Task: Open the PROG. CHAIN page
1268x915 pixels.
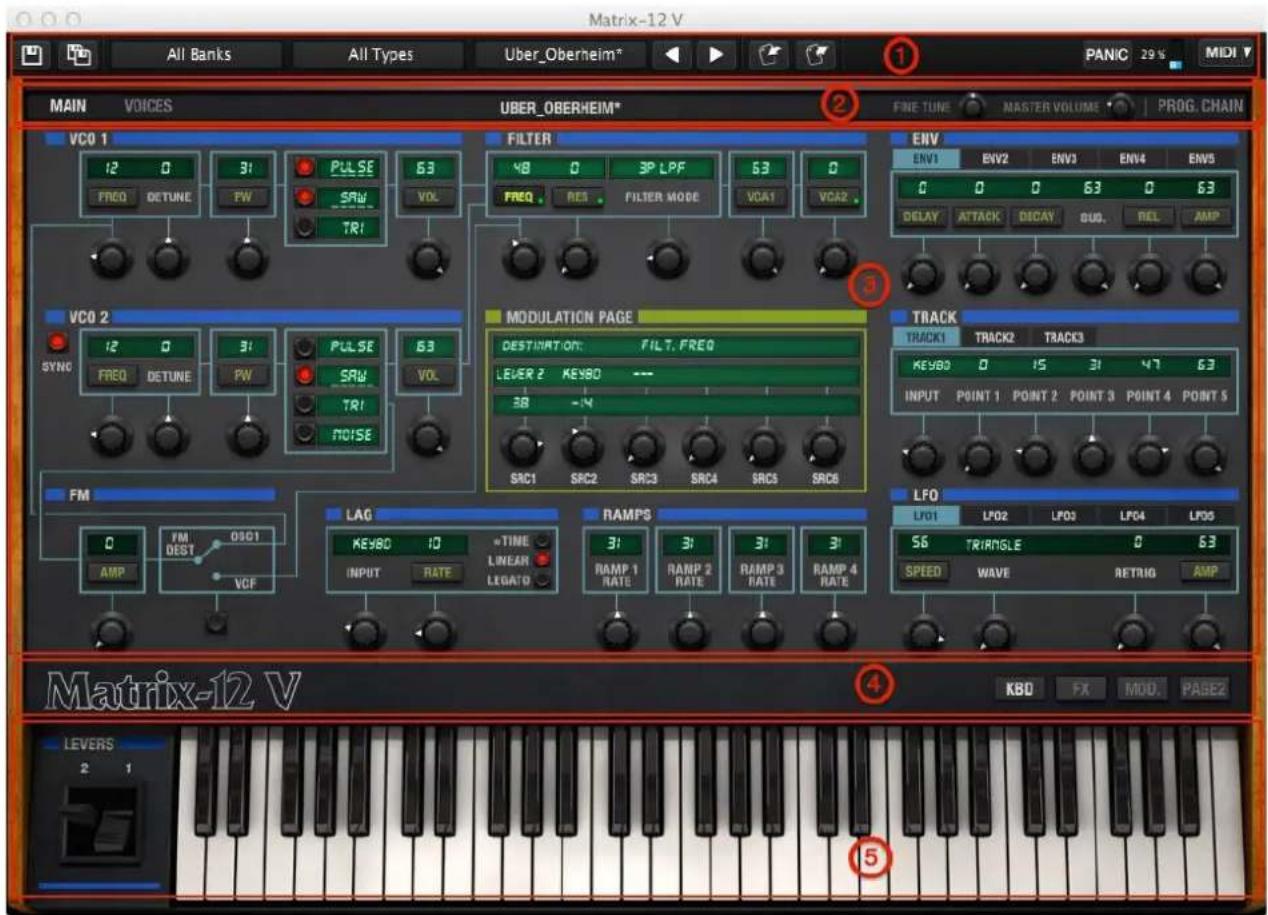Action: point(1201,105)
